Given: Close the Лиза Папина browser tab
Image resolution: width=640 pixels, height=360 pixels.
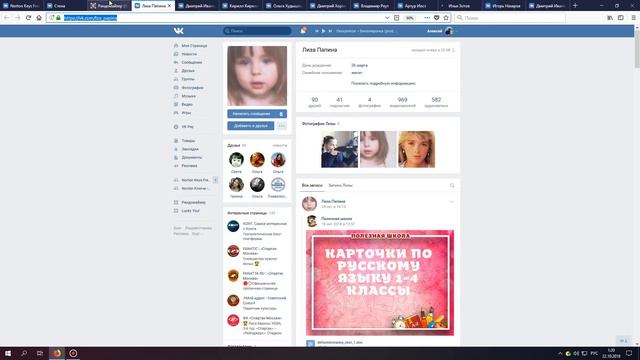Looking at the screenshot, I should 169,6.
